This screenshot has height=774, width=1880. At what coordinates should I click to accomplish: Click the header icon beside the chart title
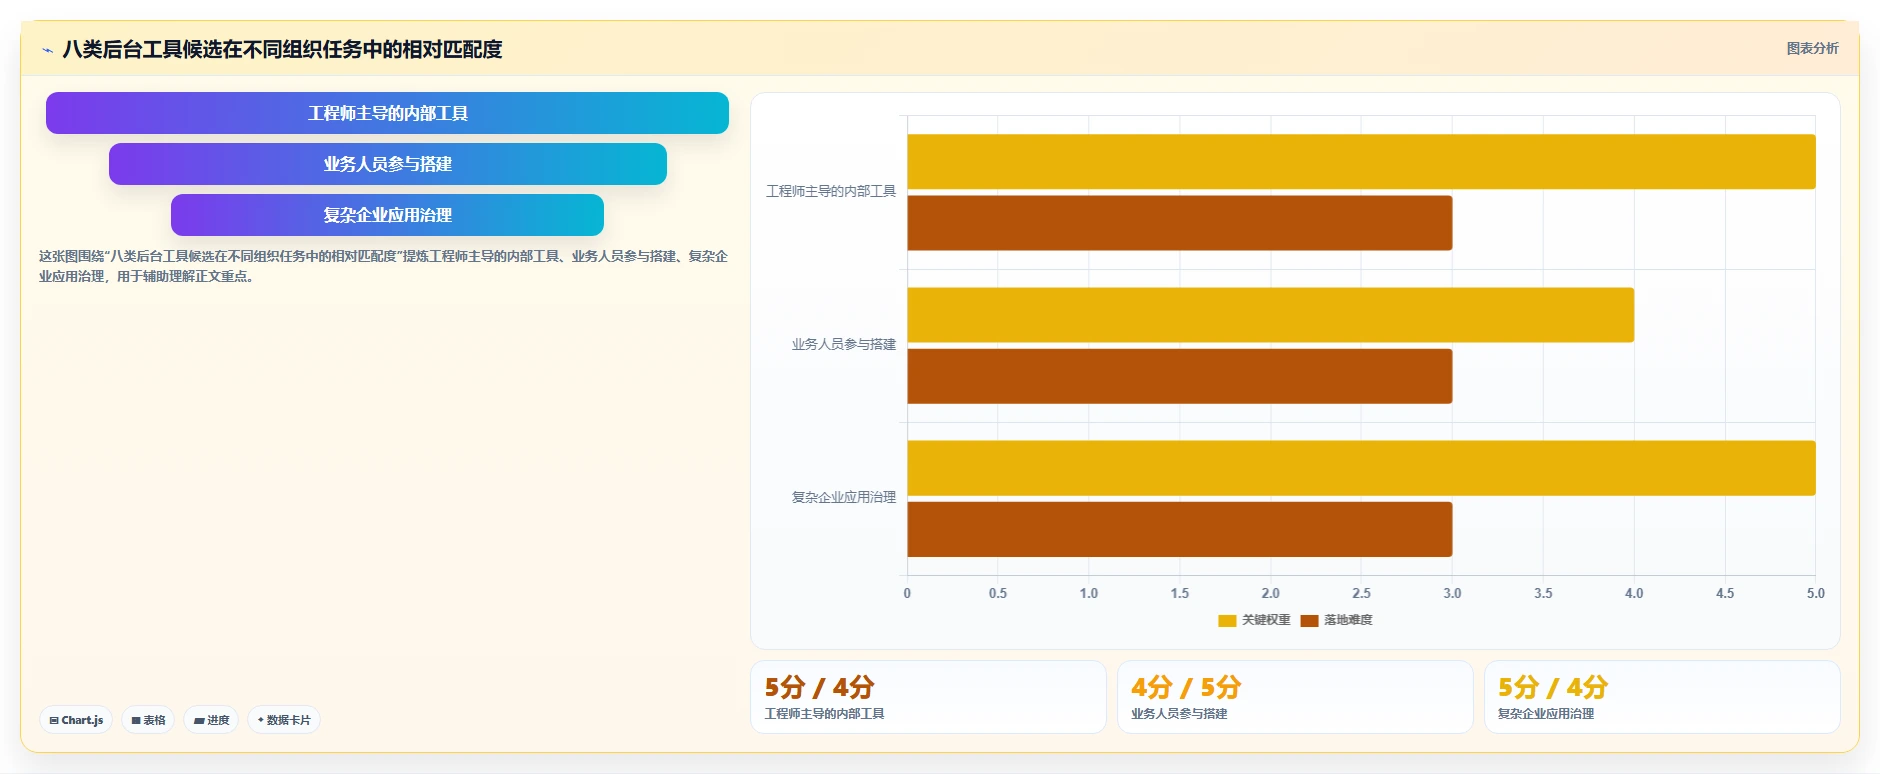click(x=47, y=50)
